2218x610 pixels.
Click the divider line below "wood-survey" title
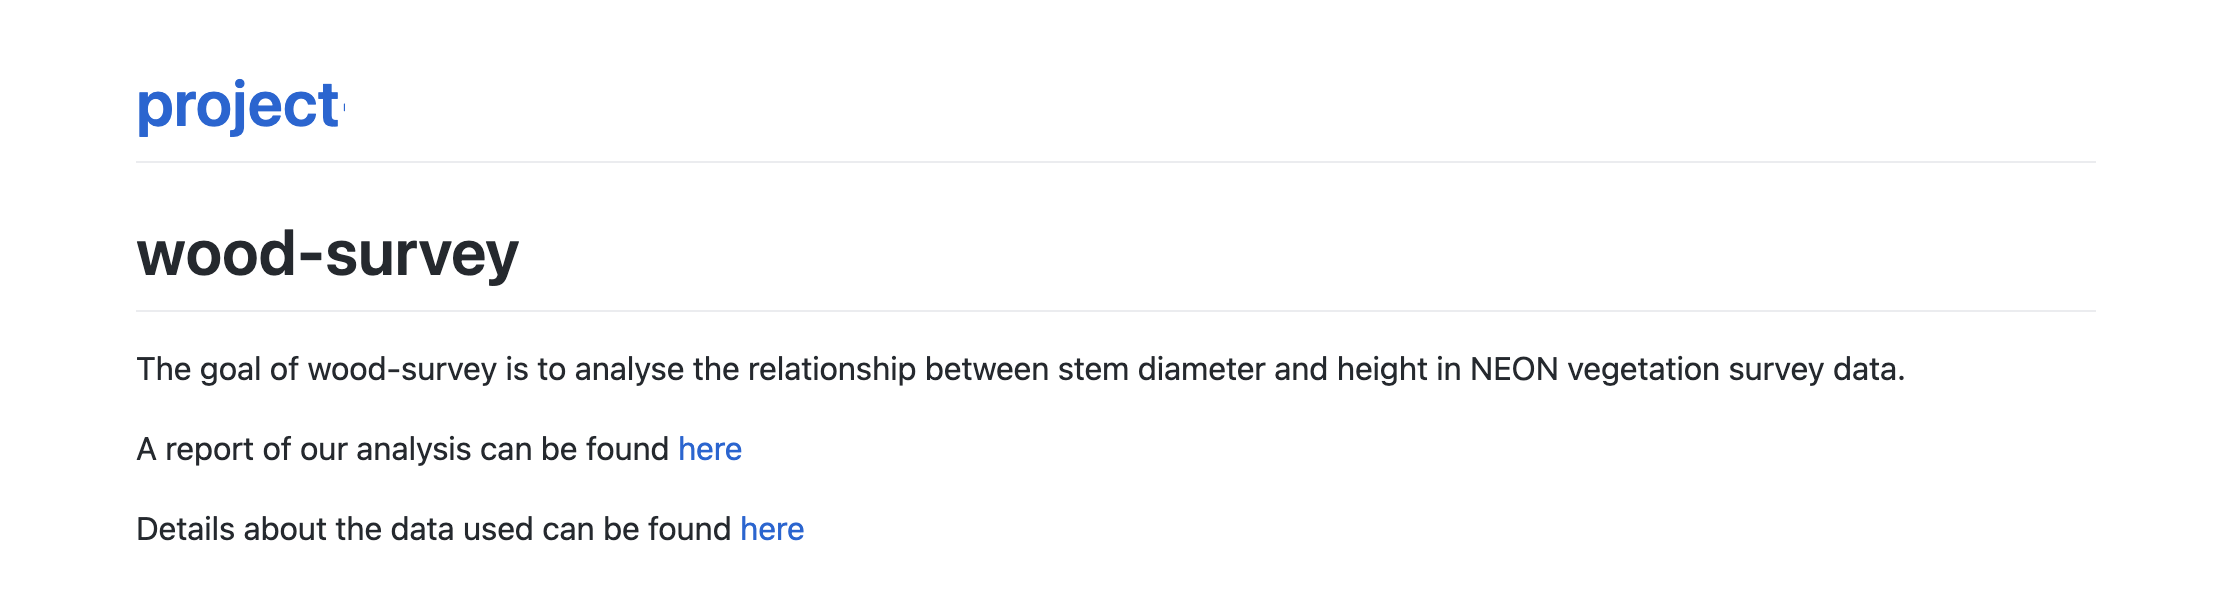[x=1116, y=311]
